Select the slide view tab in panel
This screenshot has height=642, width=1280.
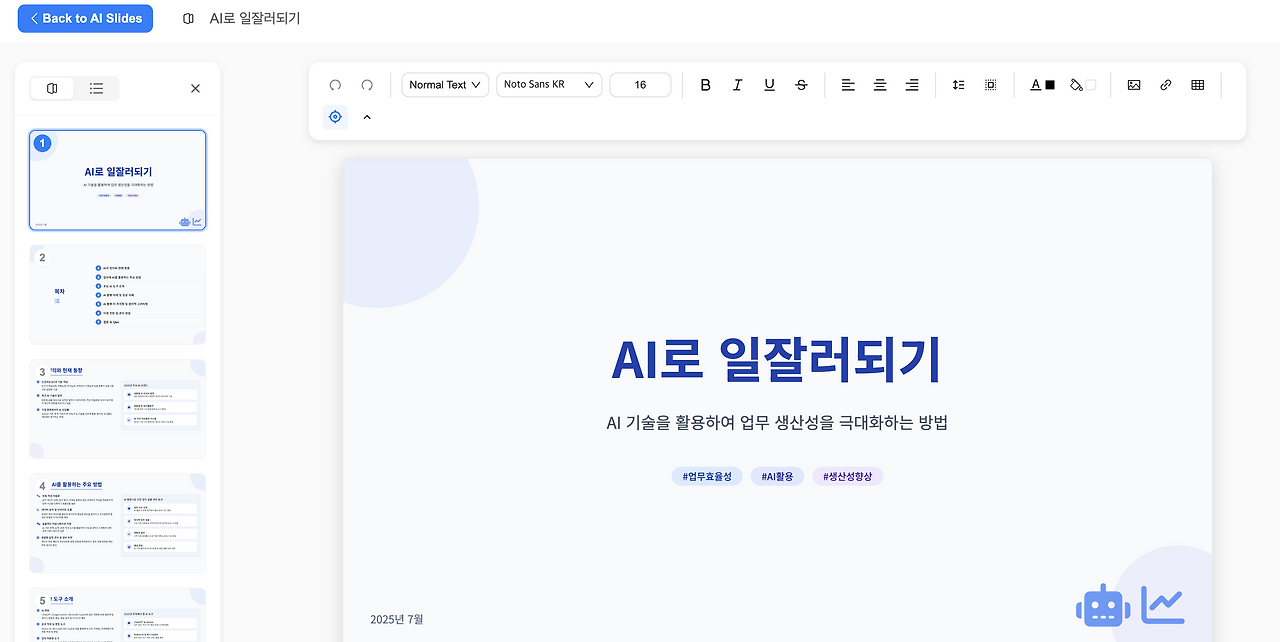coord(52,88)
